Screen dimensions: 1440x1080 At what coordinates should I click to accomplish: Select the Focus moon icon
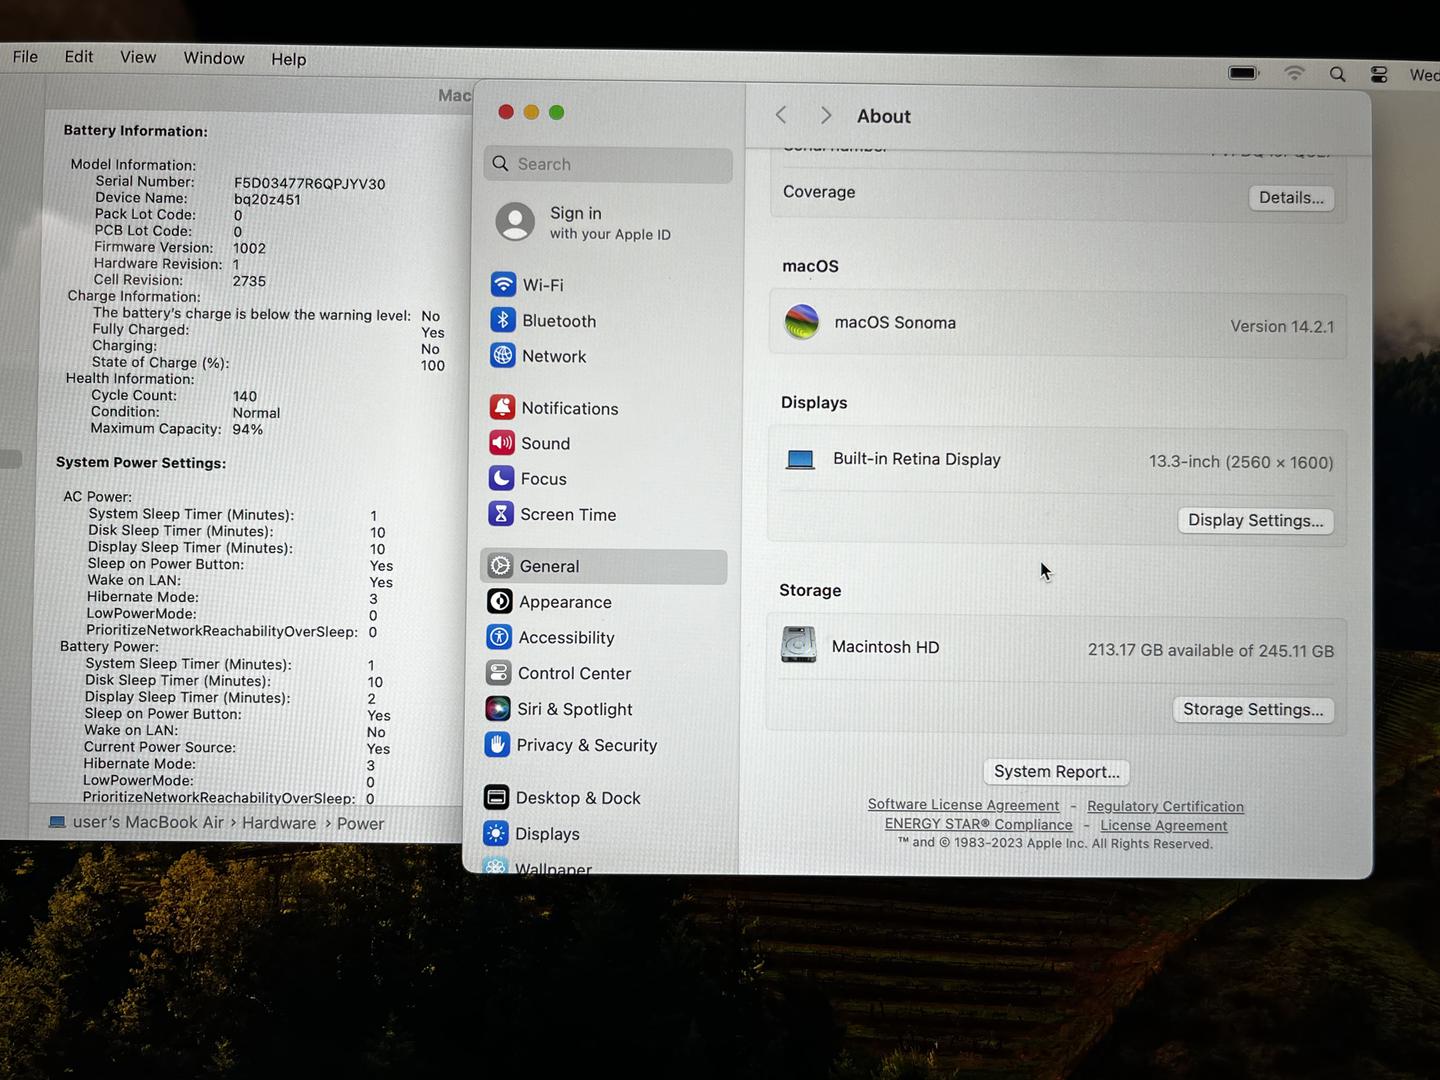click(501, 479)
